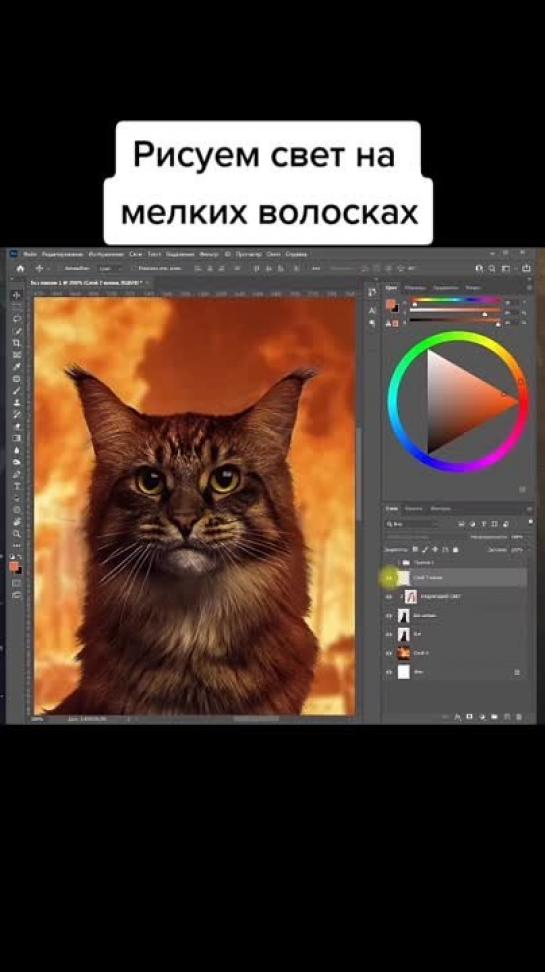Hide the white background layer at the bottom
Image resolution: width=545 pixels, height=972 pixels.
[x=389, y=672]
